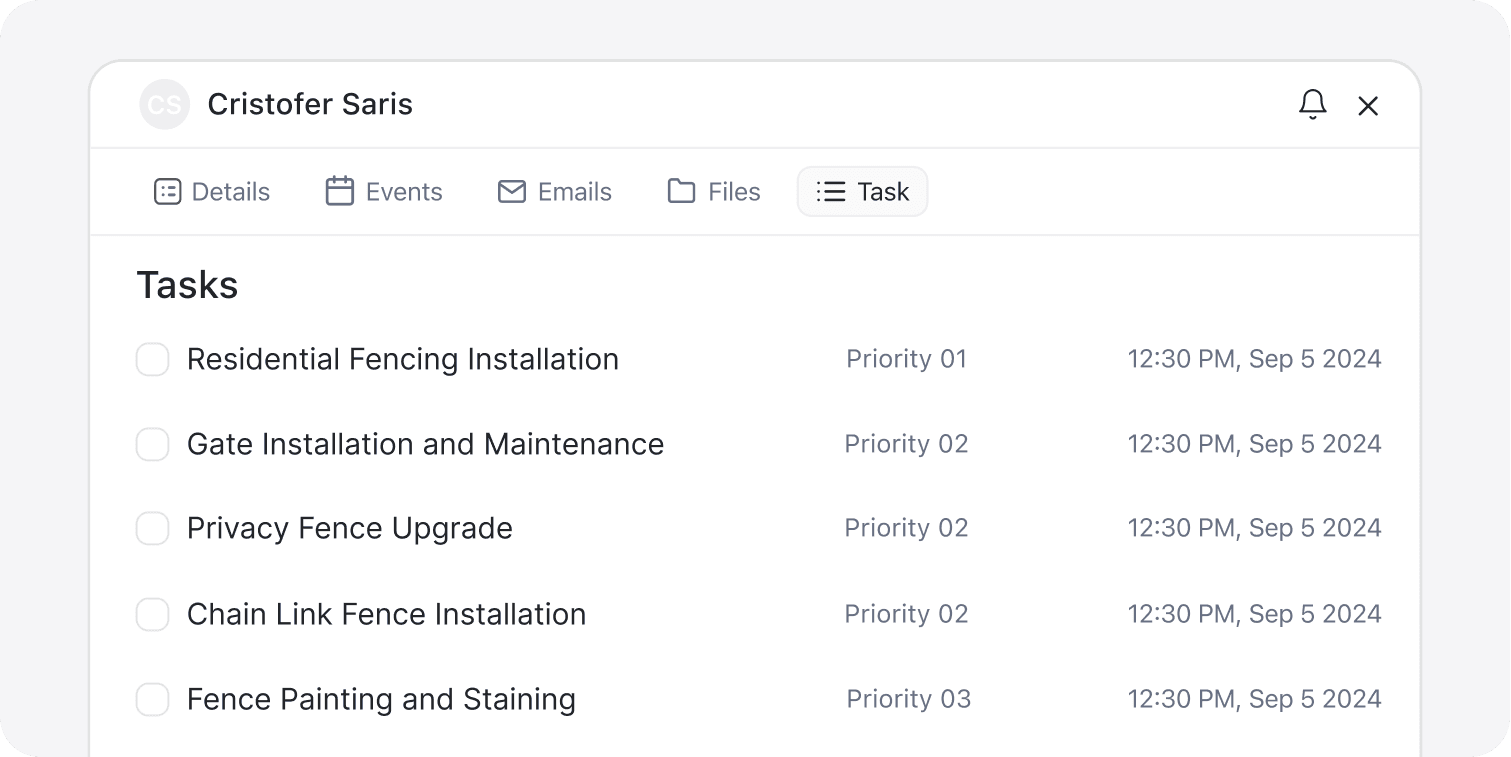Check the Residential Fencing Installation task

tap(152, 360)
